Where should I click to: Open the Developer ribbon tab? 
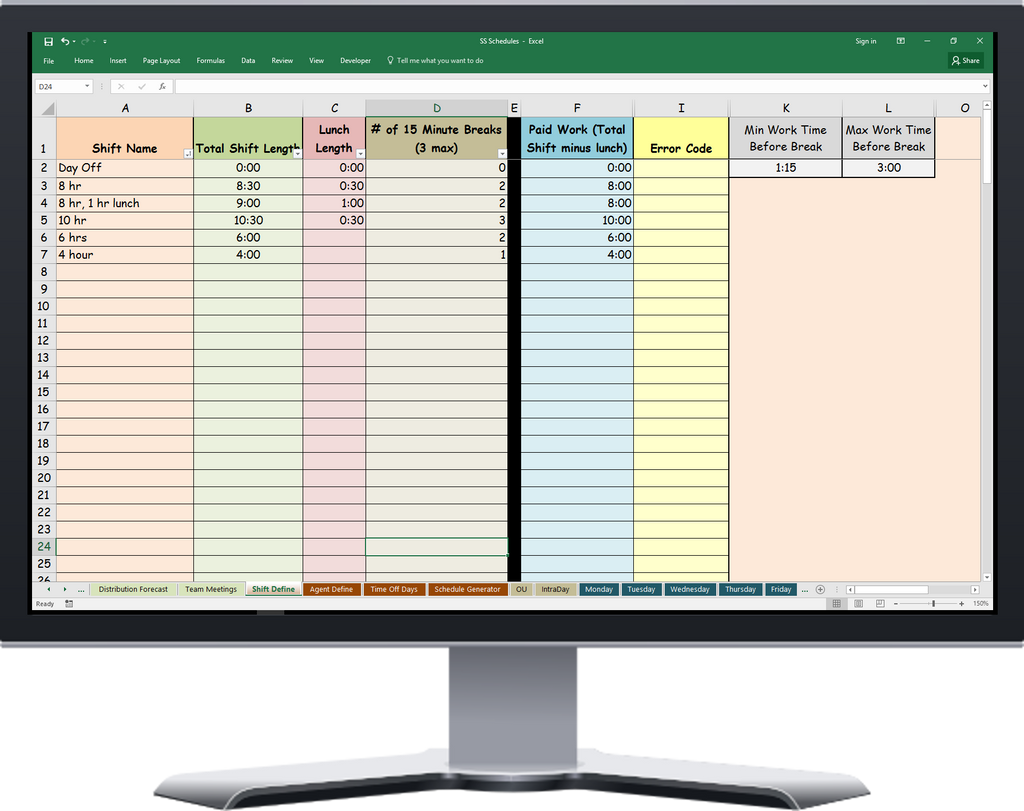pyautogui.click(x=355, y=60)
